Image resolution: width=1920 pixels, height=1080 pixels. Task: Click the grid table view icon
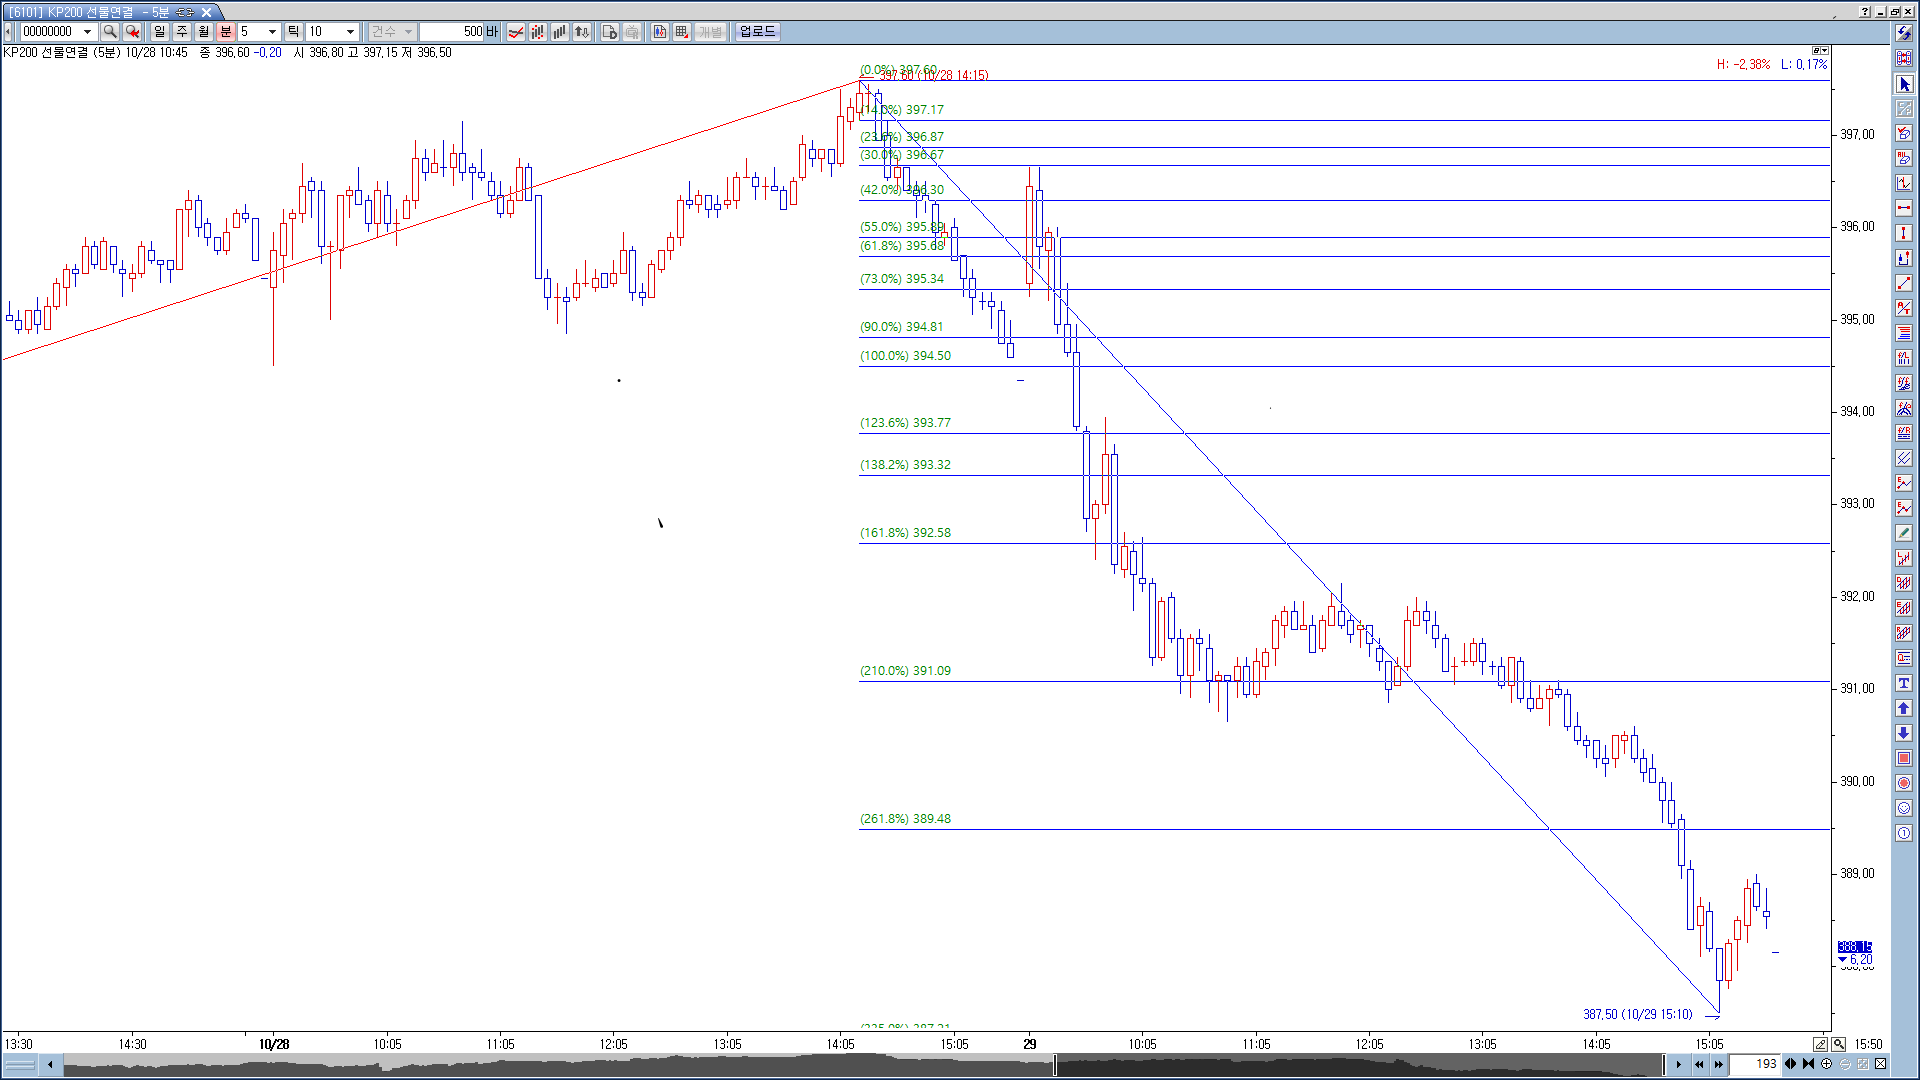(682, 32)
